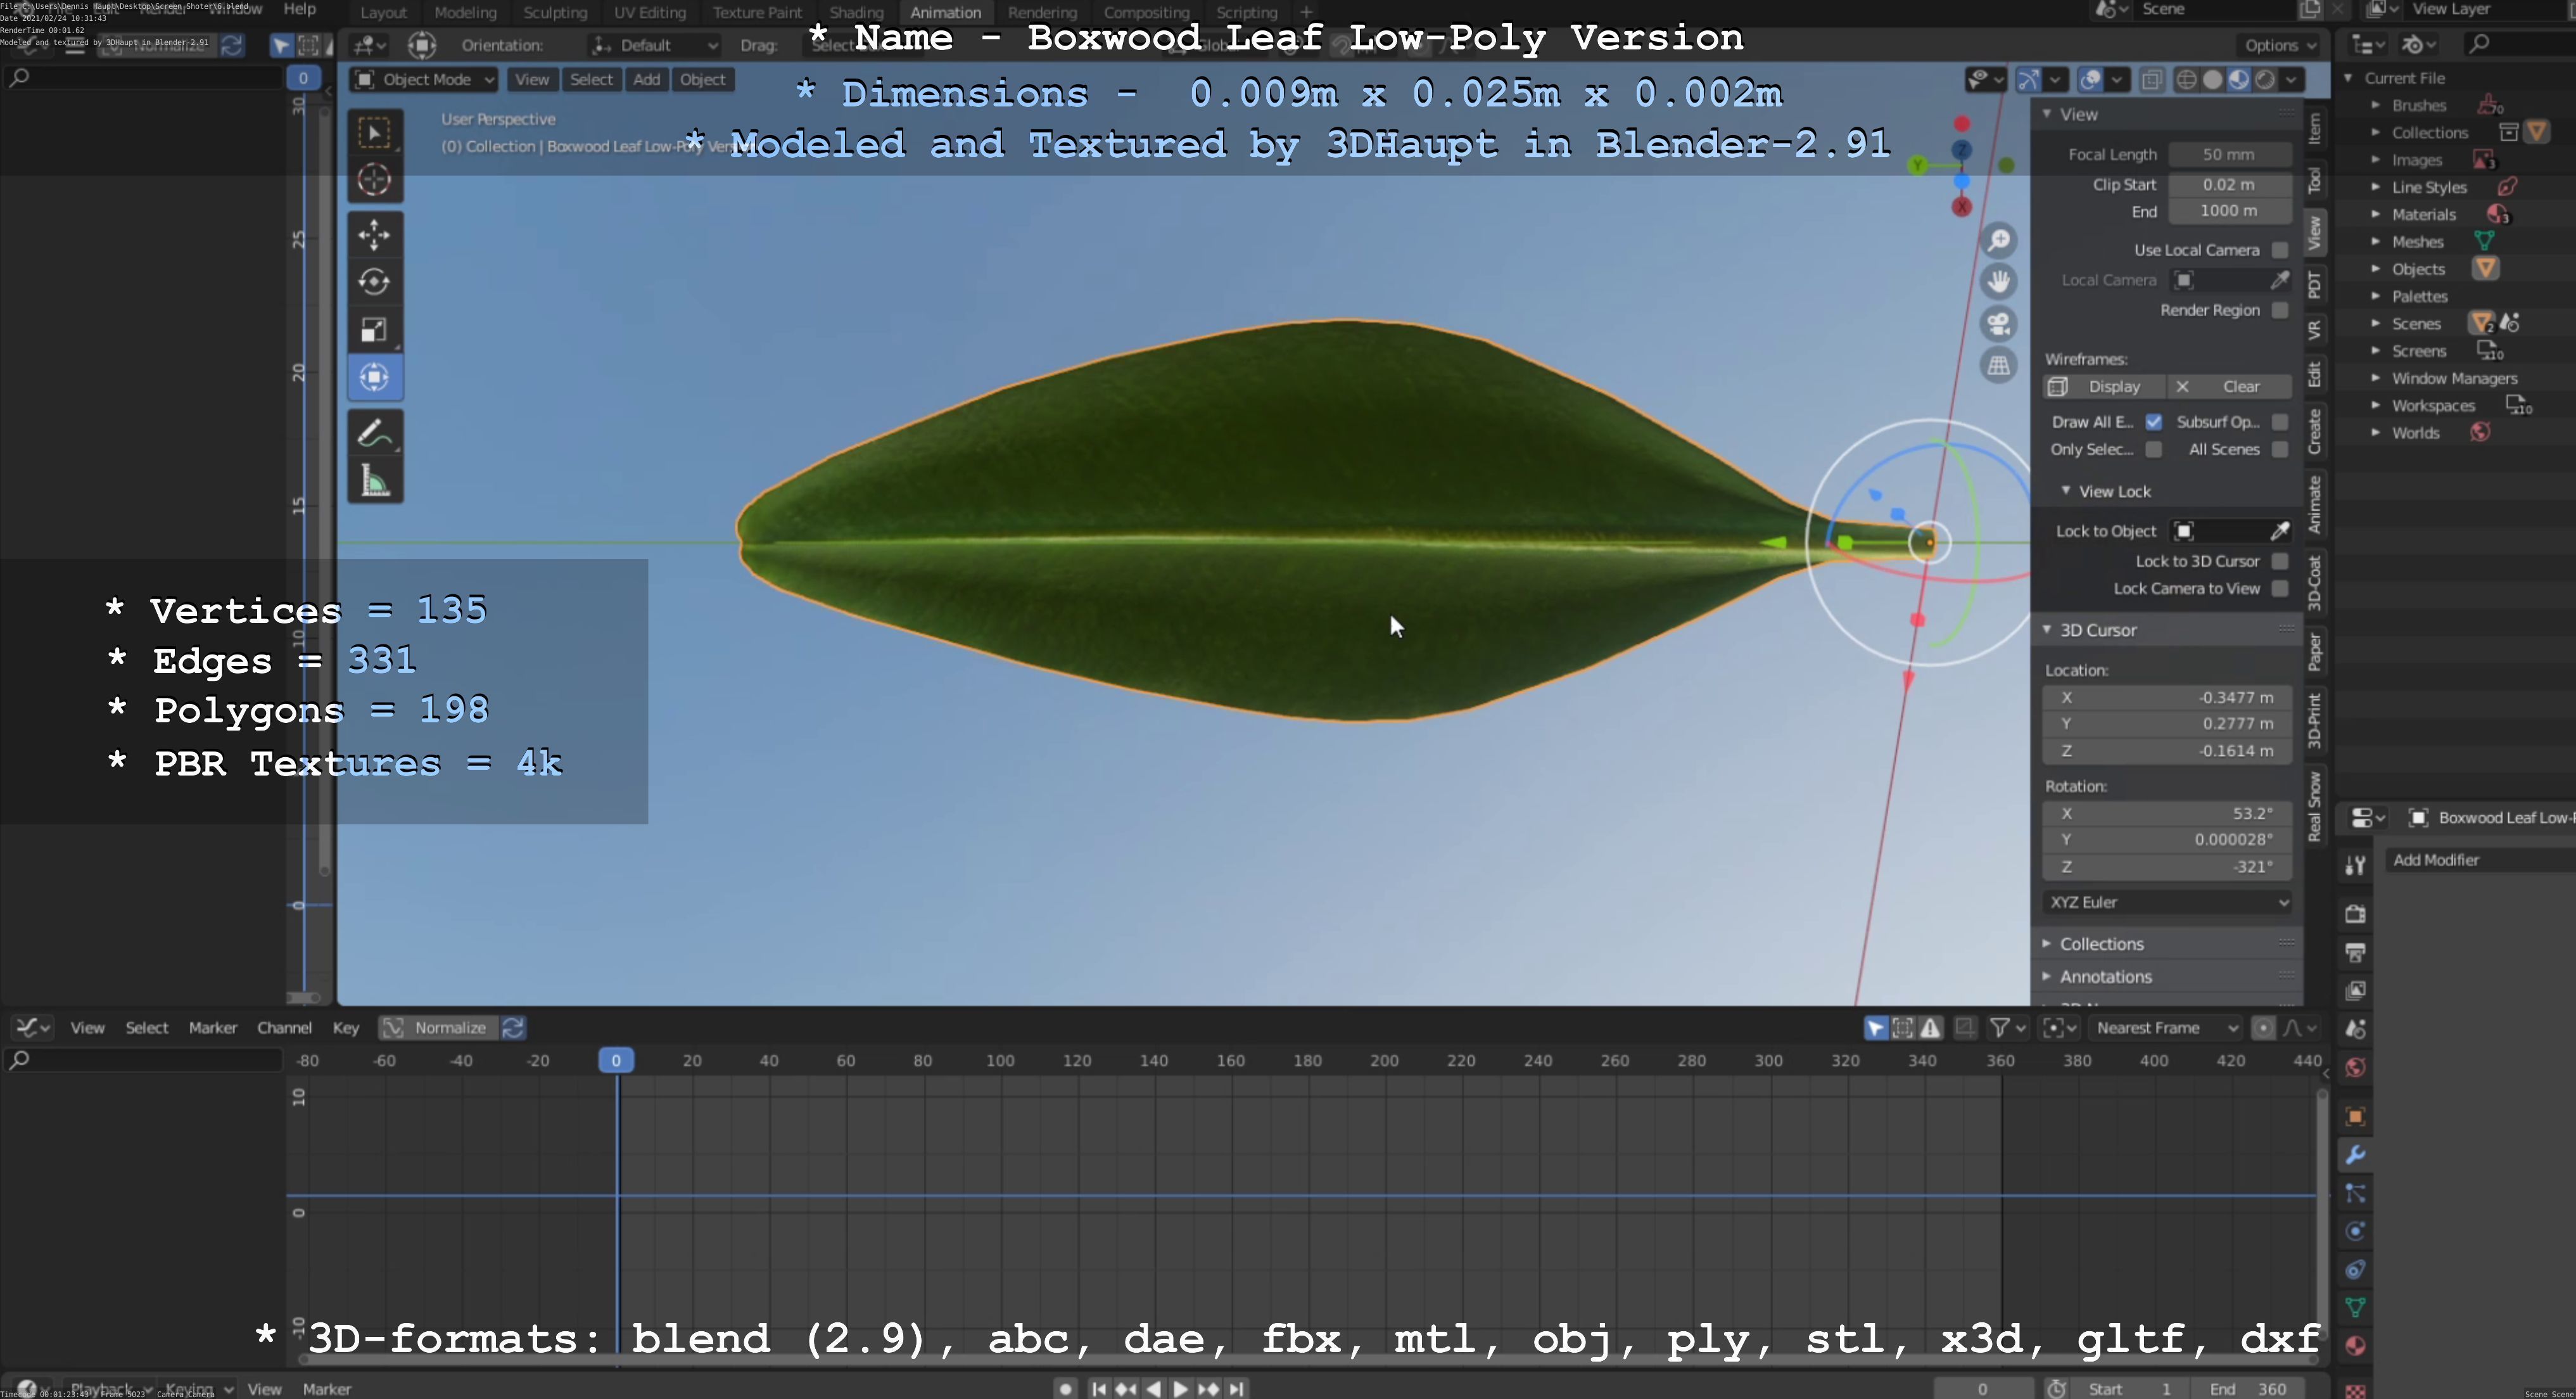Switch perspective/orthographic grid icon

point(1999,366)
